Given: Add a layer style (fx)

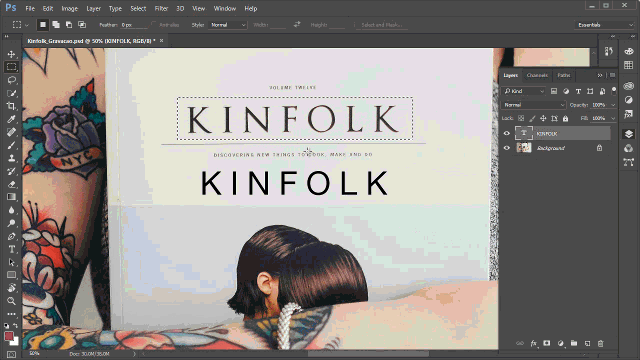Looking at the screenshot, I should 533,344.
